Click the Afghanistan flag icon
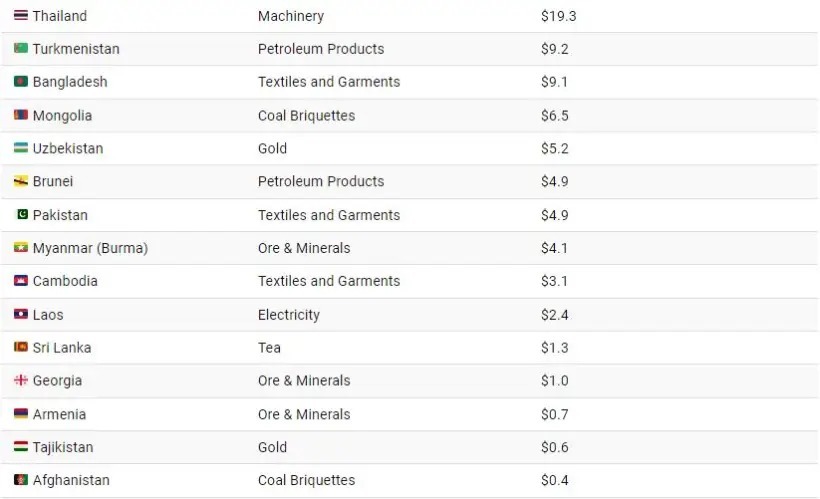This screenshot has height=499, width=820. point(21,479)
